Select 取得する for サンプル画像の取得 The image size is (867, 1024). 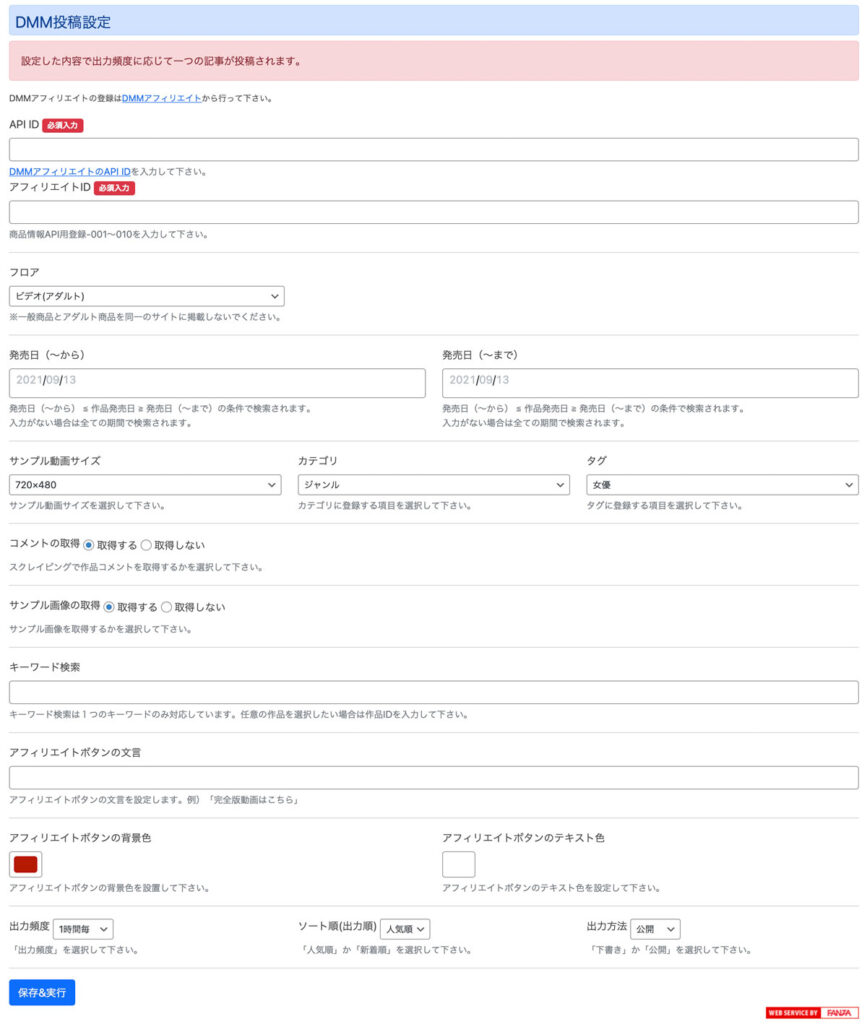click(x=109, y=607)
